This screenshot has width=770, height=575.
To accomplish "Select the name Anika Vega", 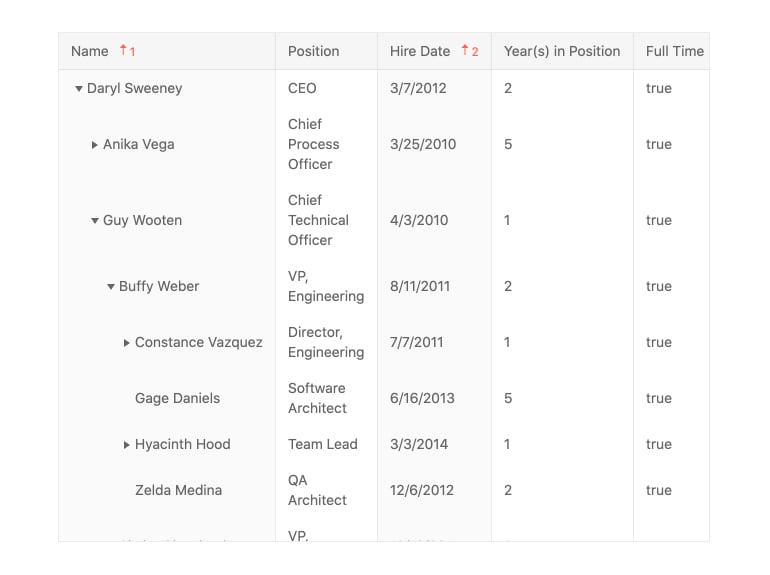I will point(138,144).
